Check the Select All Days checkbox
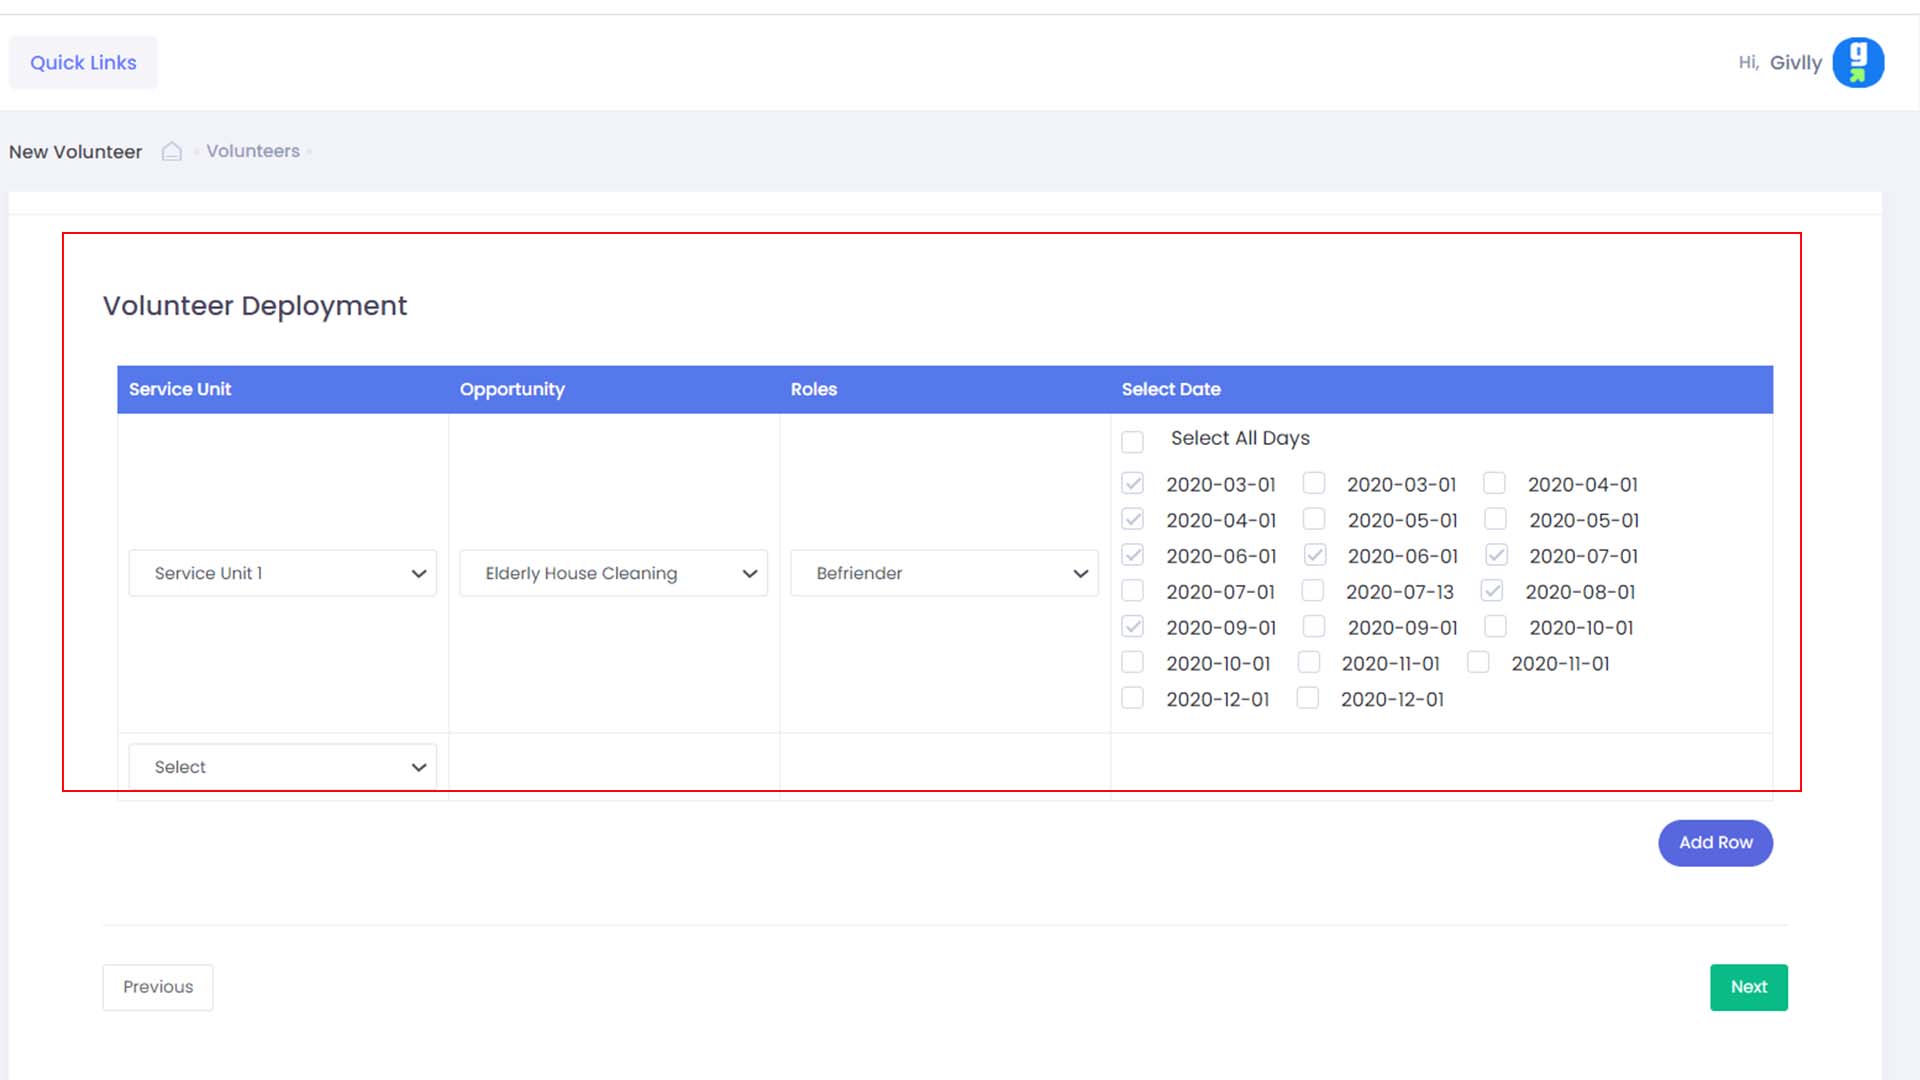Viewport: 1920px width, 1080px height. (1132, 441)
